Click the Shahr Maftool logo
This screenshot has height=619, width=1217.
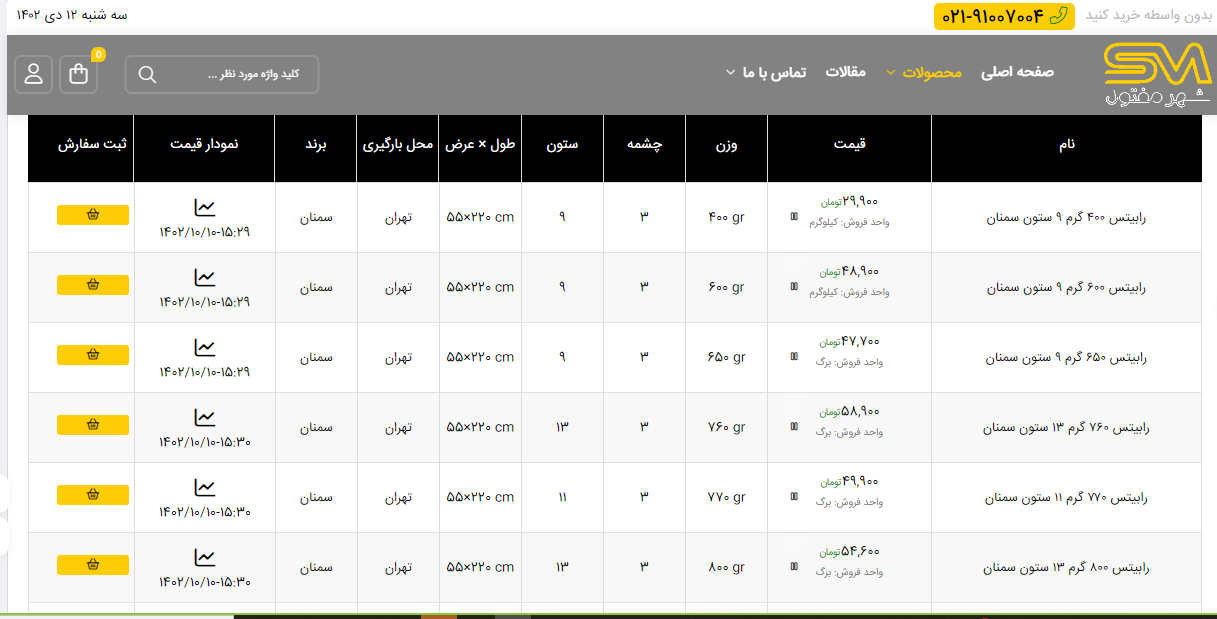[1157, 75]
